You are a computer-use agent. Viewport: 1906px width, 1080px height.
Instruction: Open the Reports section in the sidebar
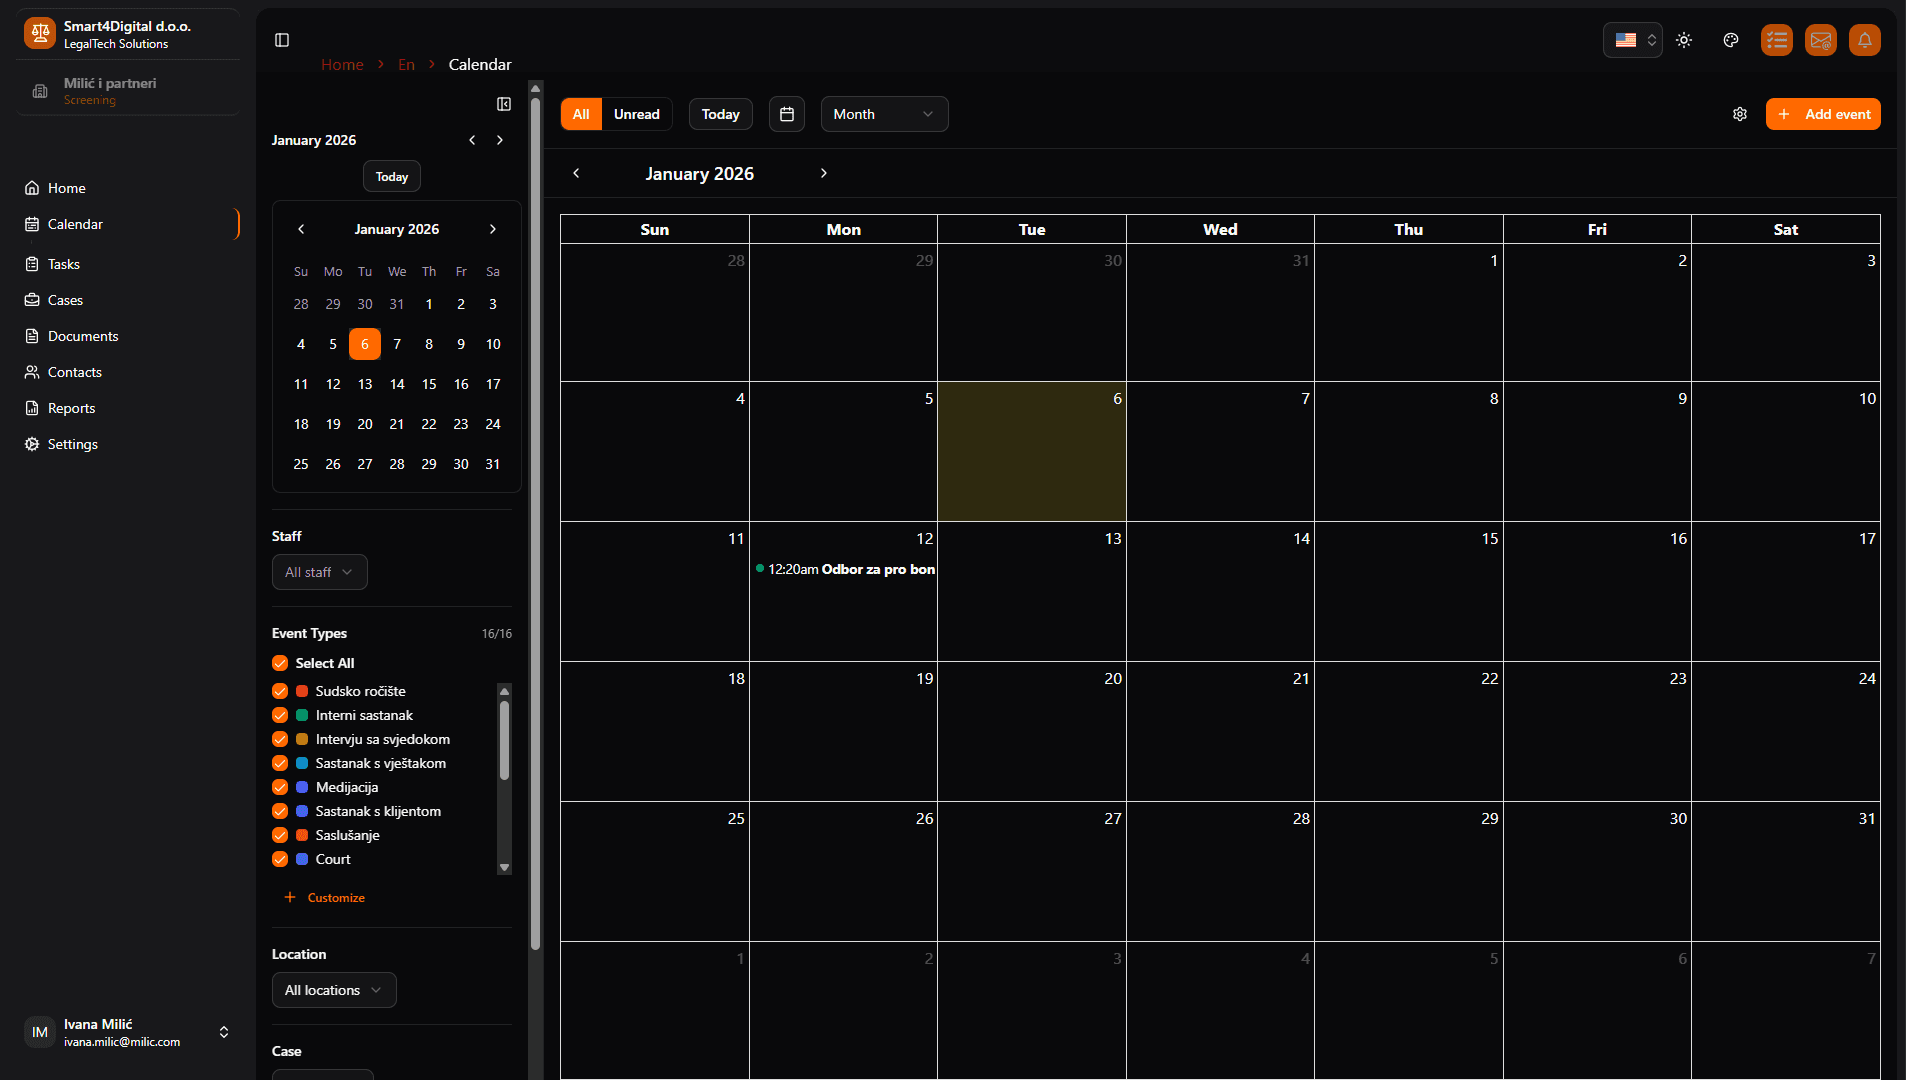click(x=72, y=408)
